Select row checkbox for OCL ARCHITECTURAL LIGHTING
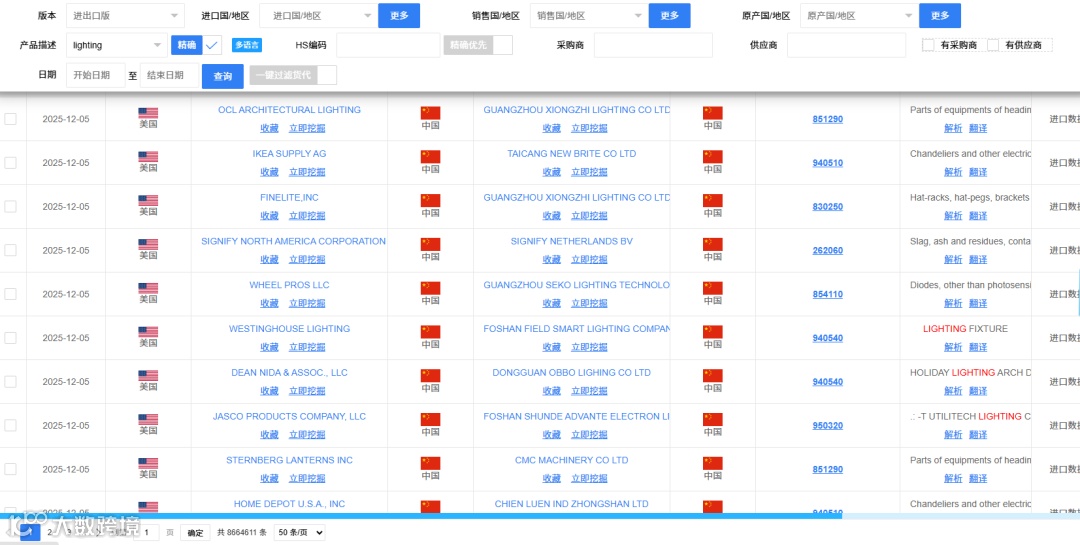Screen dimensions: 1080x545 click(10, 119)
